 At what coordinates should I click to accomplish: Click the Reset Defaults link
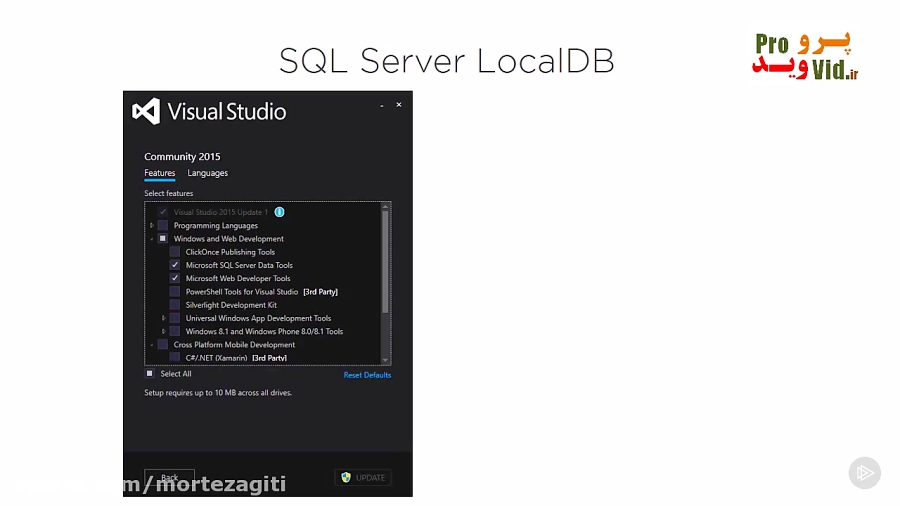(x=367, y=375)
